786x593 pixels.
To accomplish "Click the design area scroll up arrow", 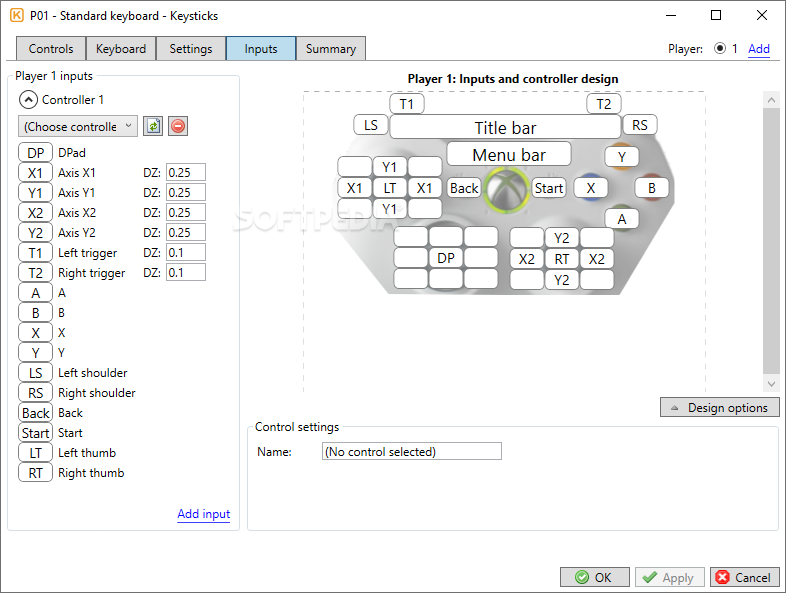I will tap(771, 100).
